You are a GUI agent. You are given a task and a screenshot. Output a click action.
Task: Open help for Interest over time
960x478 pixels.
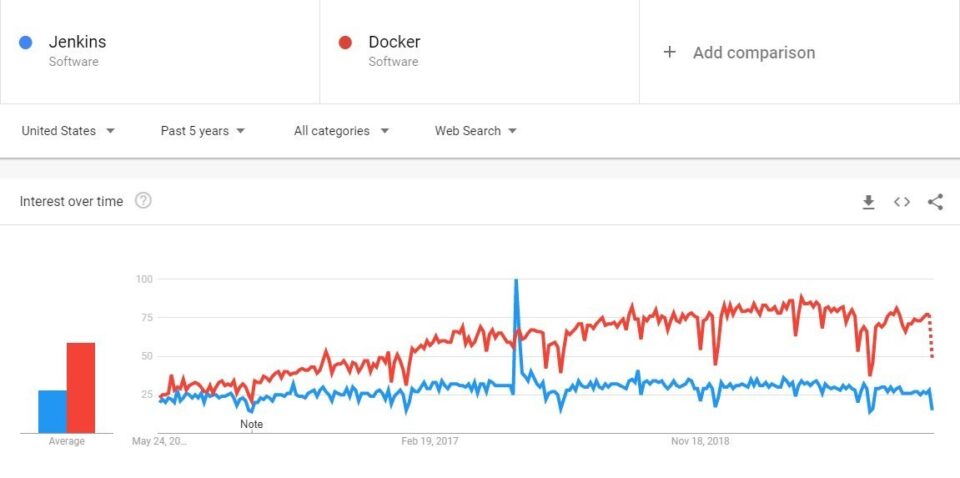[x=143, y=201]
